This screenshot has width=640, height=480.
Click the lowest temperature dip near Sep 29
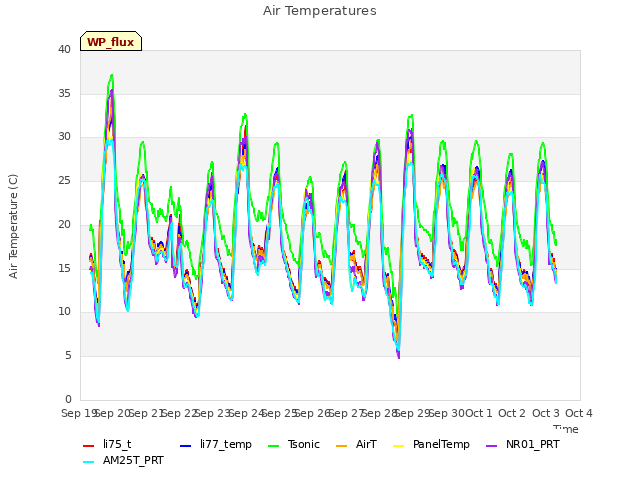click(398, 357)
